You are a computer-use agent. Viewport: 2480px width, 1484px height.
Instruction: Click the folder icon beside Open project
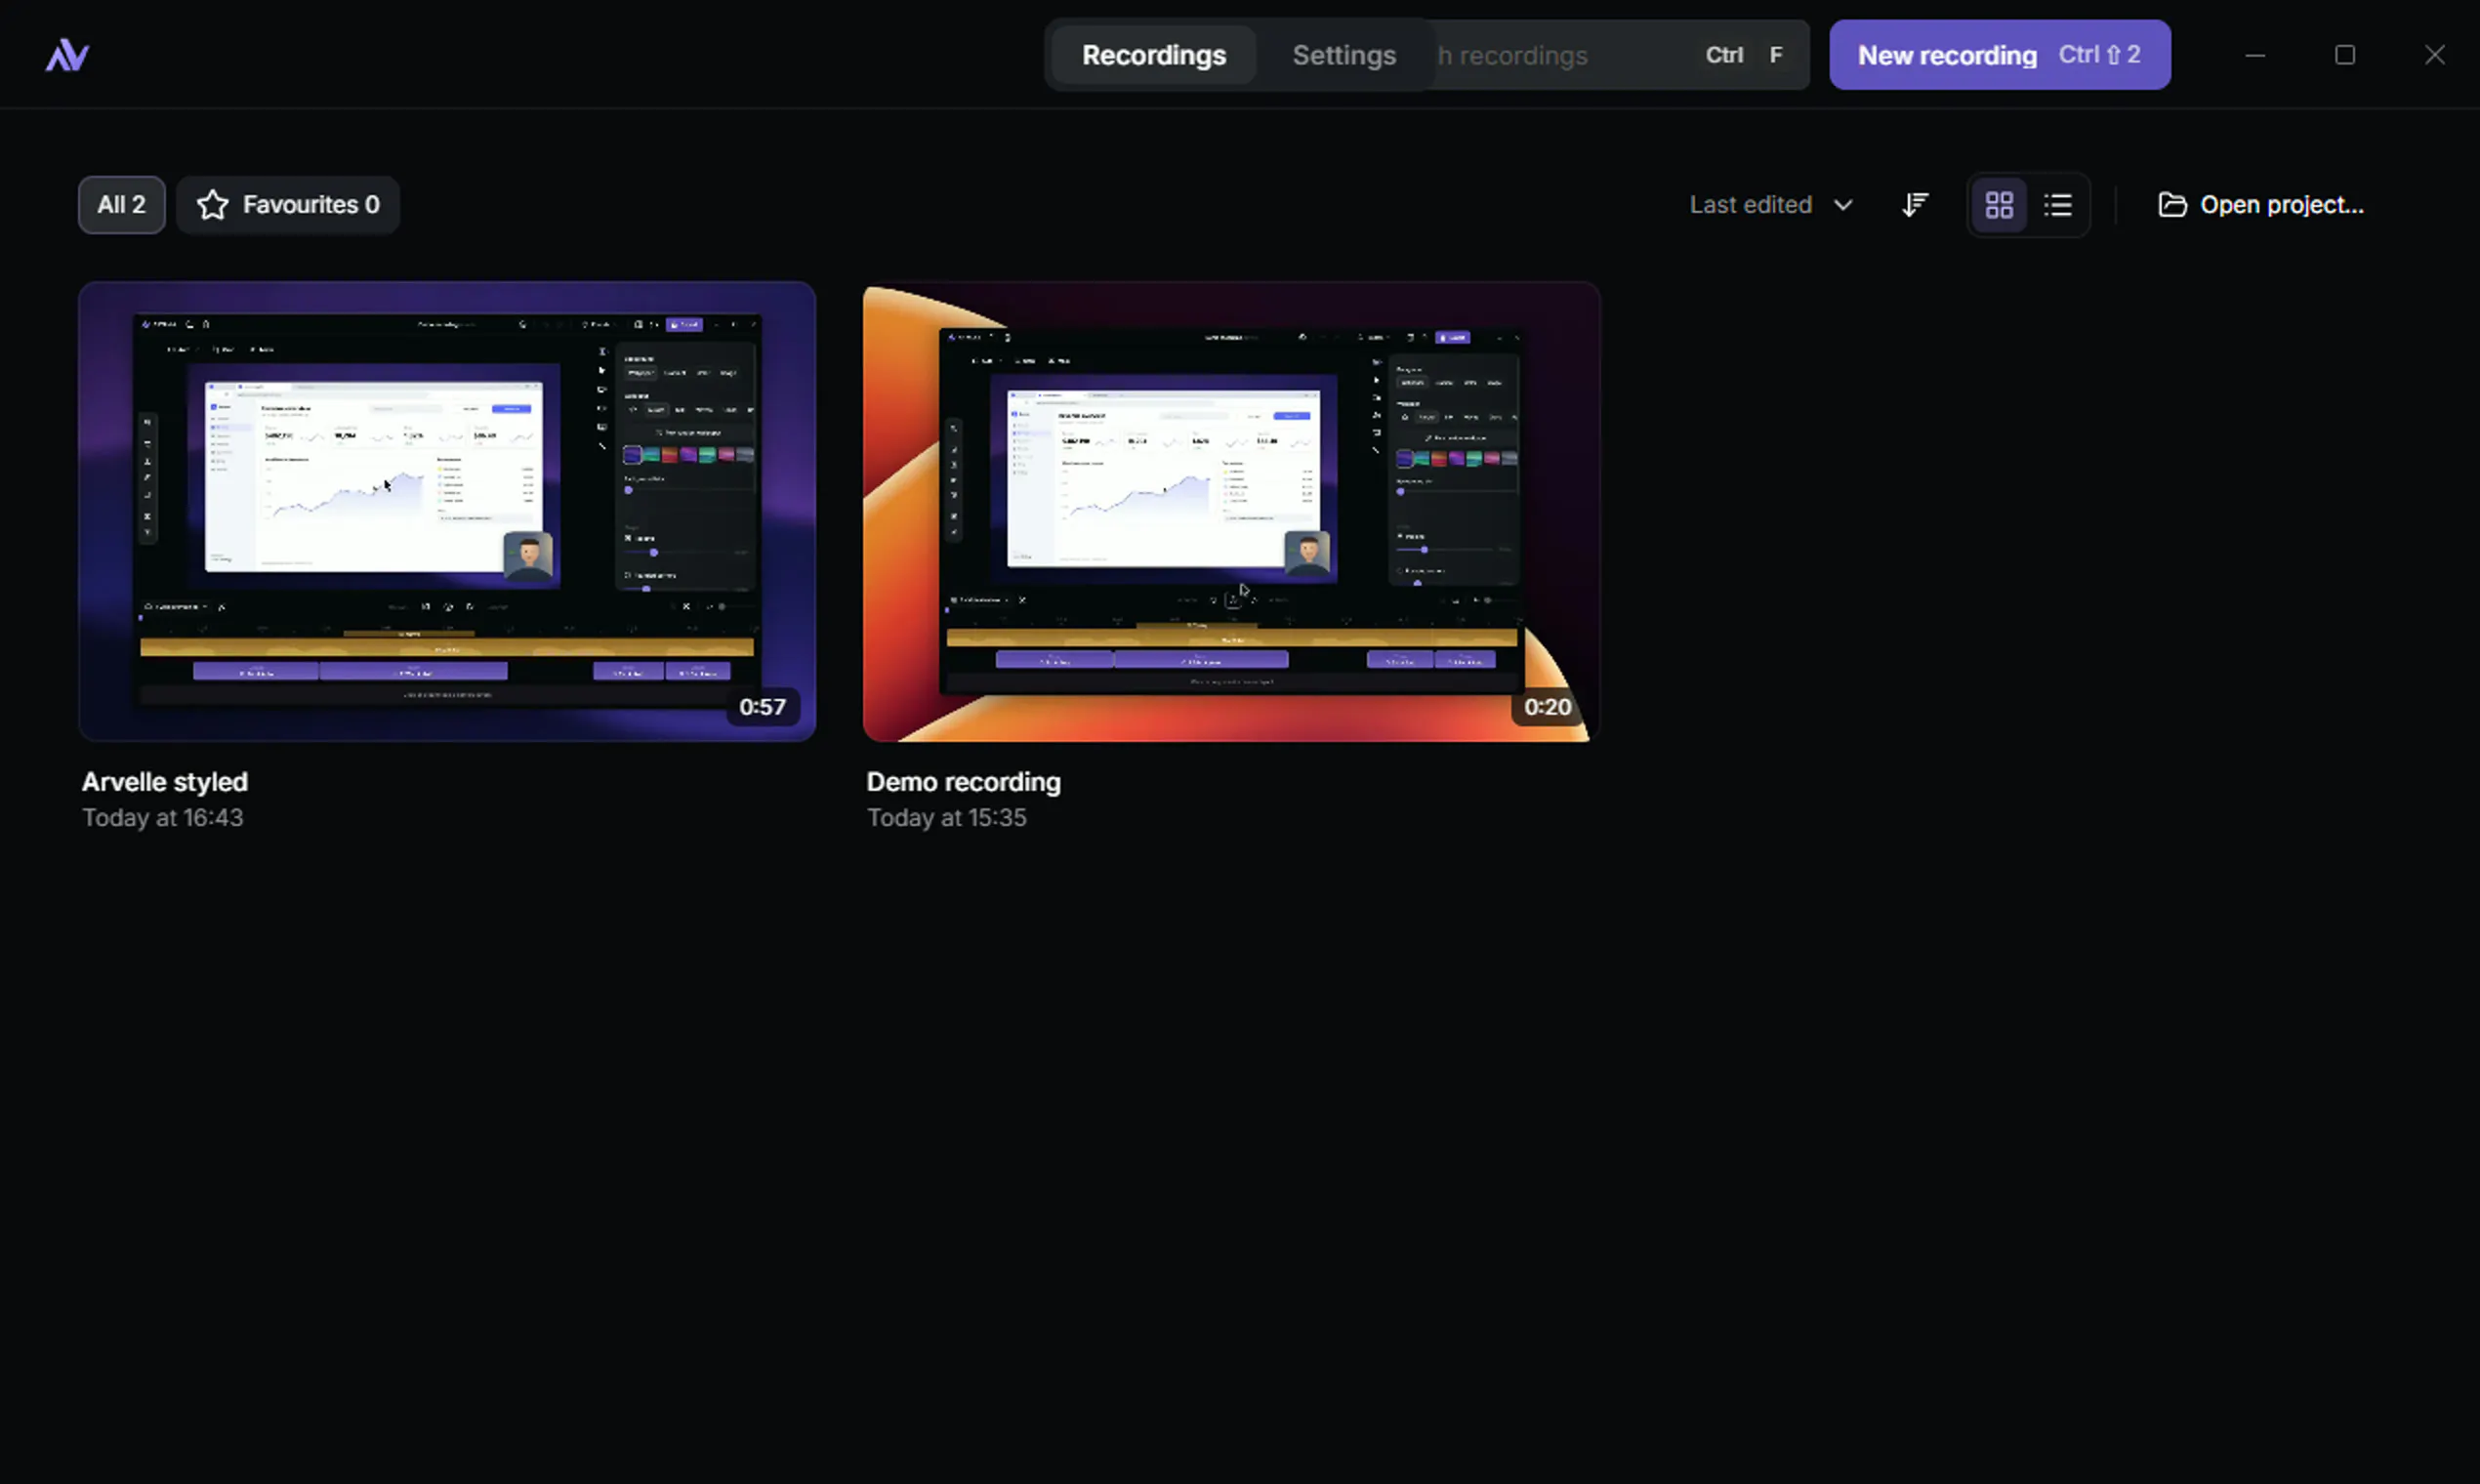pyautogui.click(x=2172, y=205)
